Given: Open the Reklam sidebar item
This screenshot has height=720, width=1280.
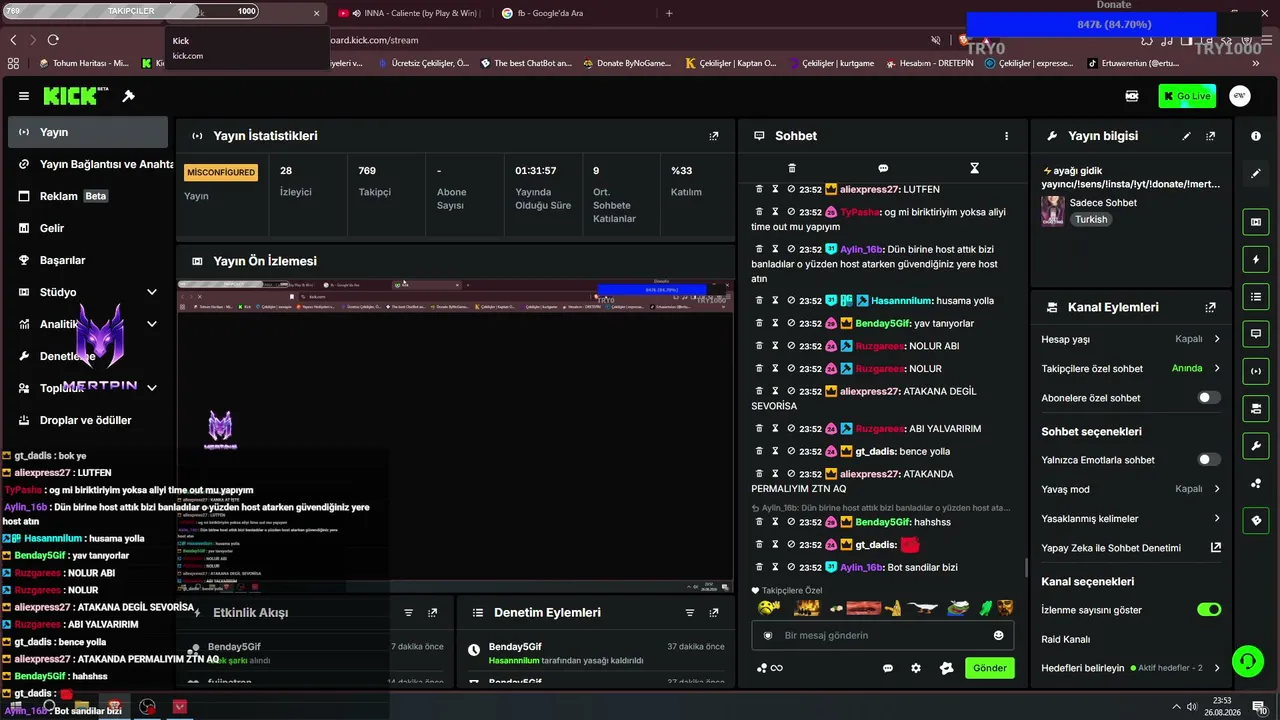Looking at the screenshot, I should (88, 196).
